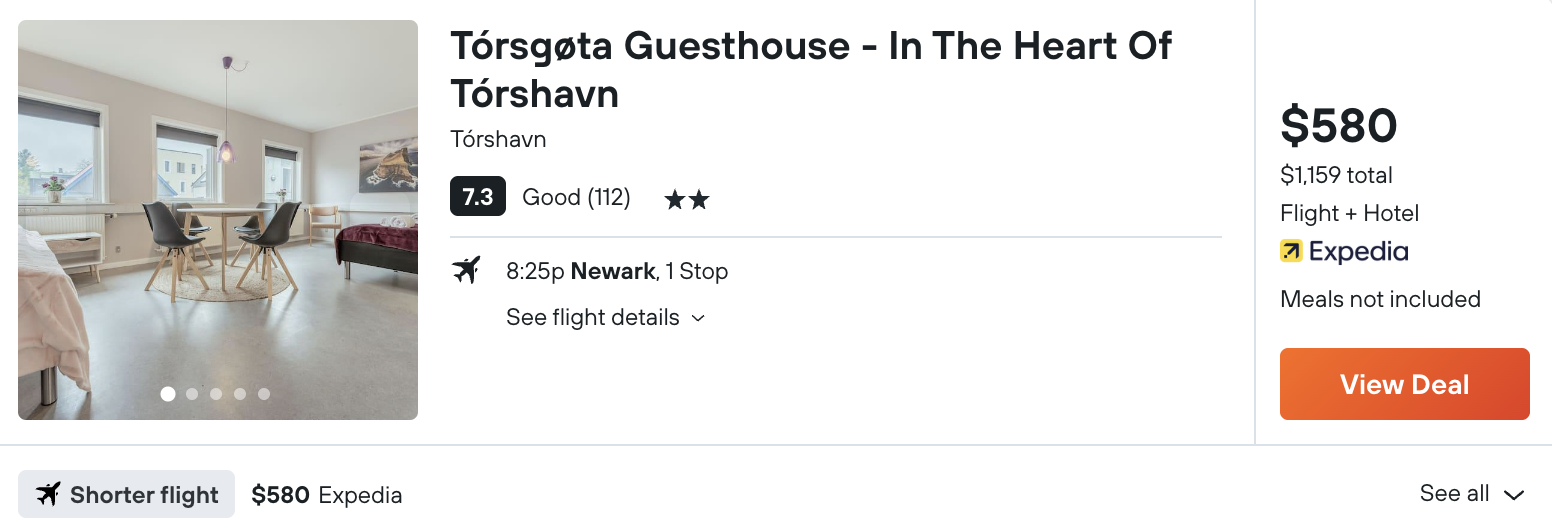Click the chevron next to See flight details
The height and width of the screenshot is (530, 1552).
tap(698, 319)
